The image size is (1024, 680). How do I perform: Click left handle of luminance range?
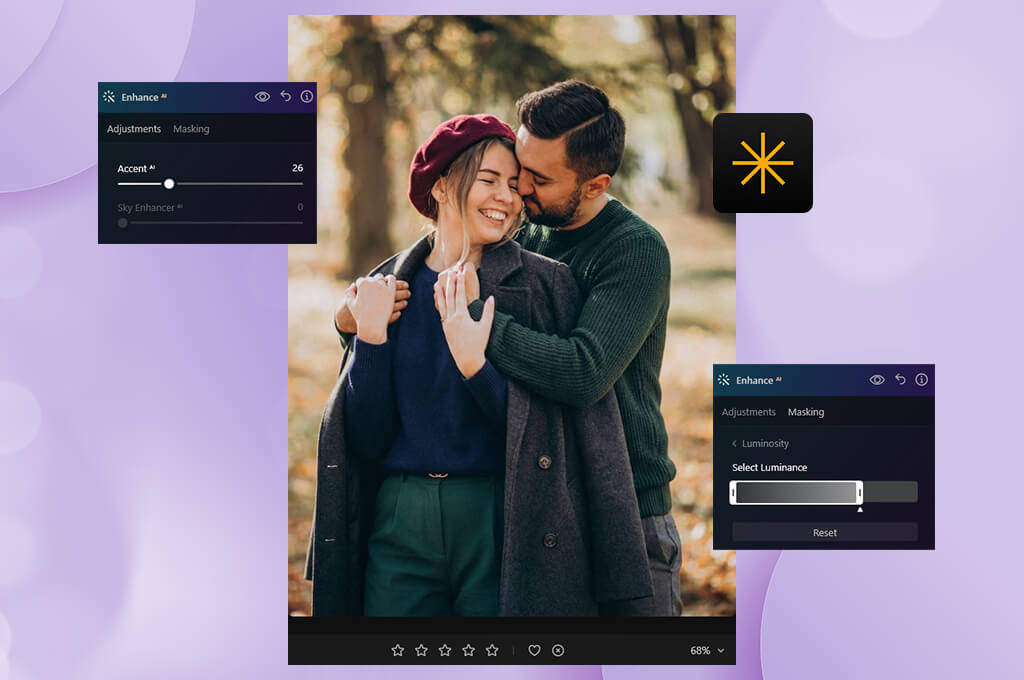tap(733, 493)
